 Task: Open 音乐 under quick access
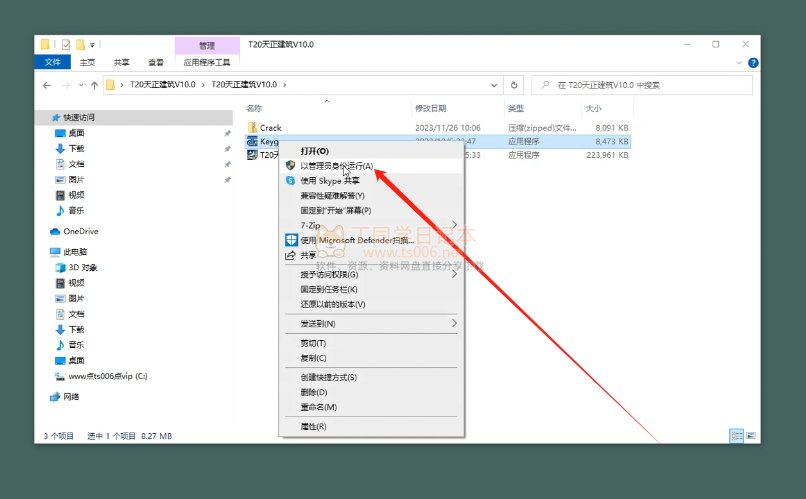tap(76, 210)
